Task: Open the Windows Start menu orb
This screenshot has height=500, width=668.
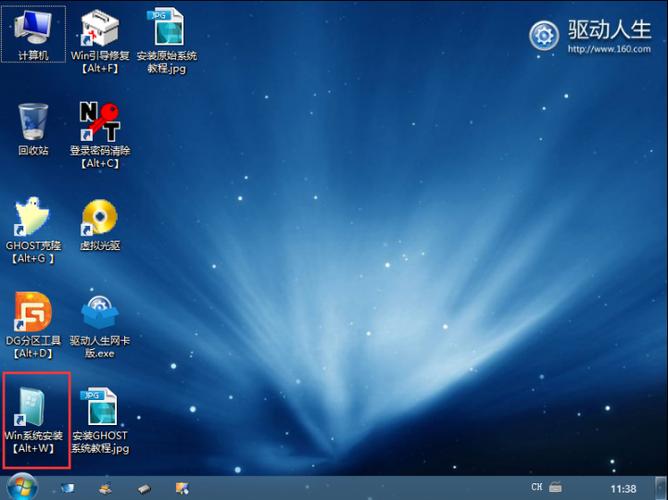Action: tap(21, 487)
